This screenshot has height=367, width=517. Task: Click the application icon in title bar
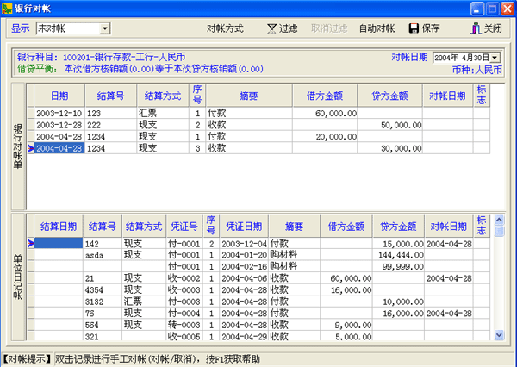7,8
